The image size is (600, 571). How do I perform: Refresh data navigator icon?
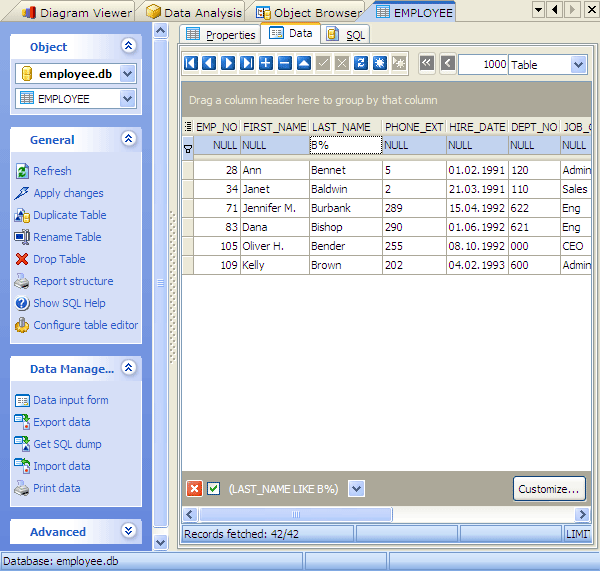click(x=360, y=63)
